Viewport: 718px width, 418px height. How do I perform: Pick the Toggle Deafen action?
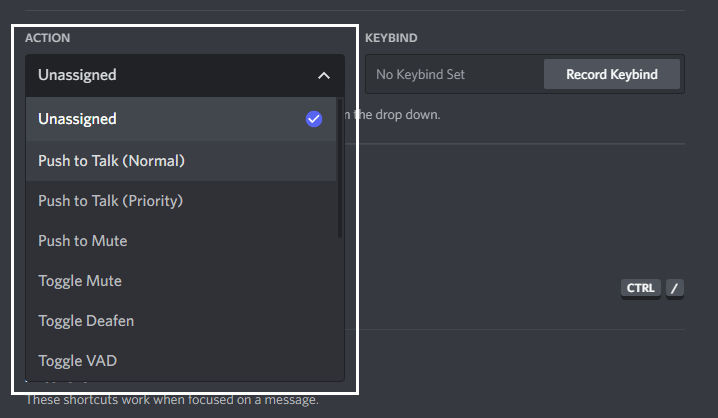pos(181,320)
